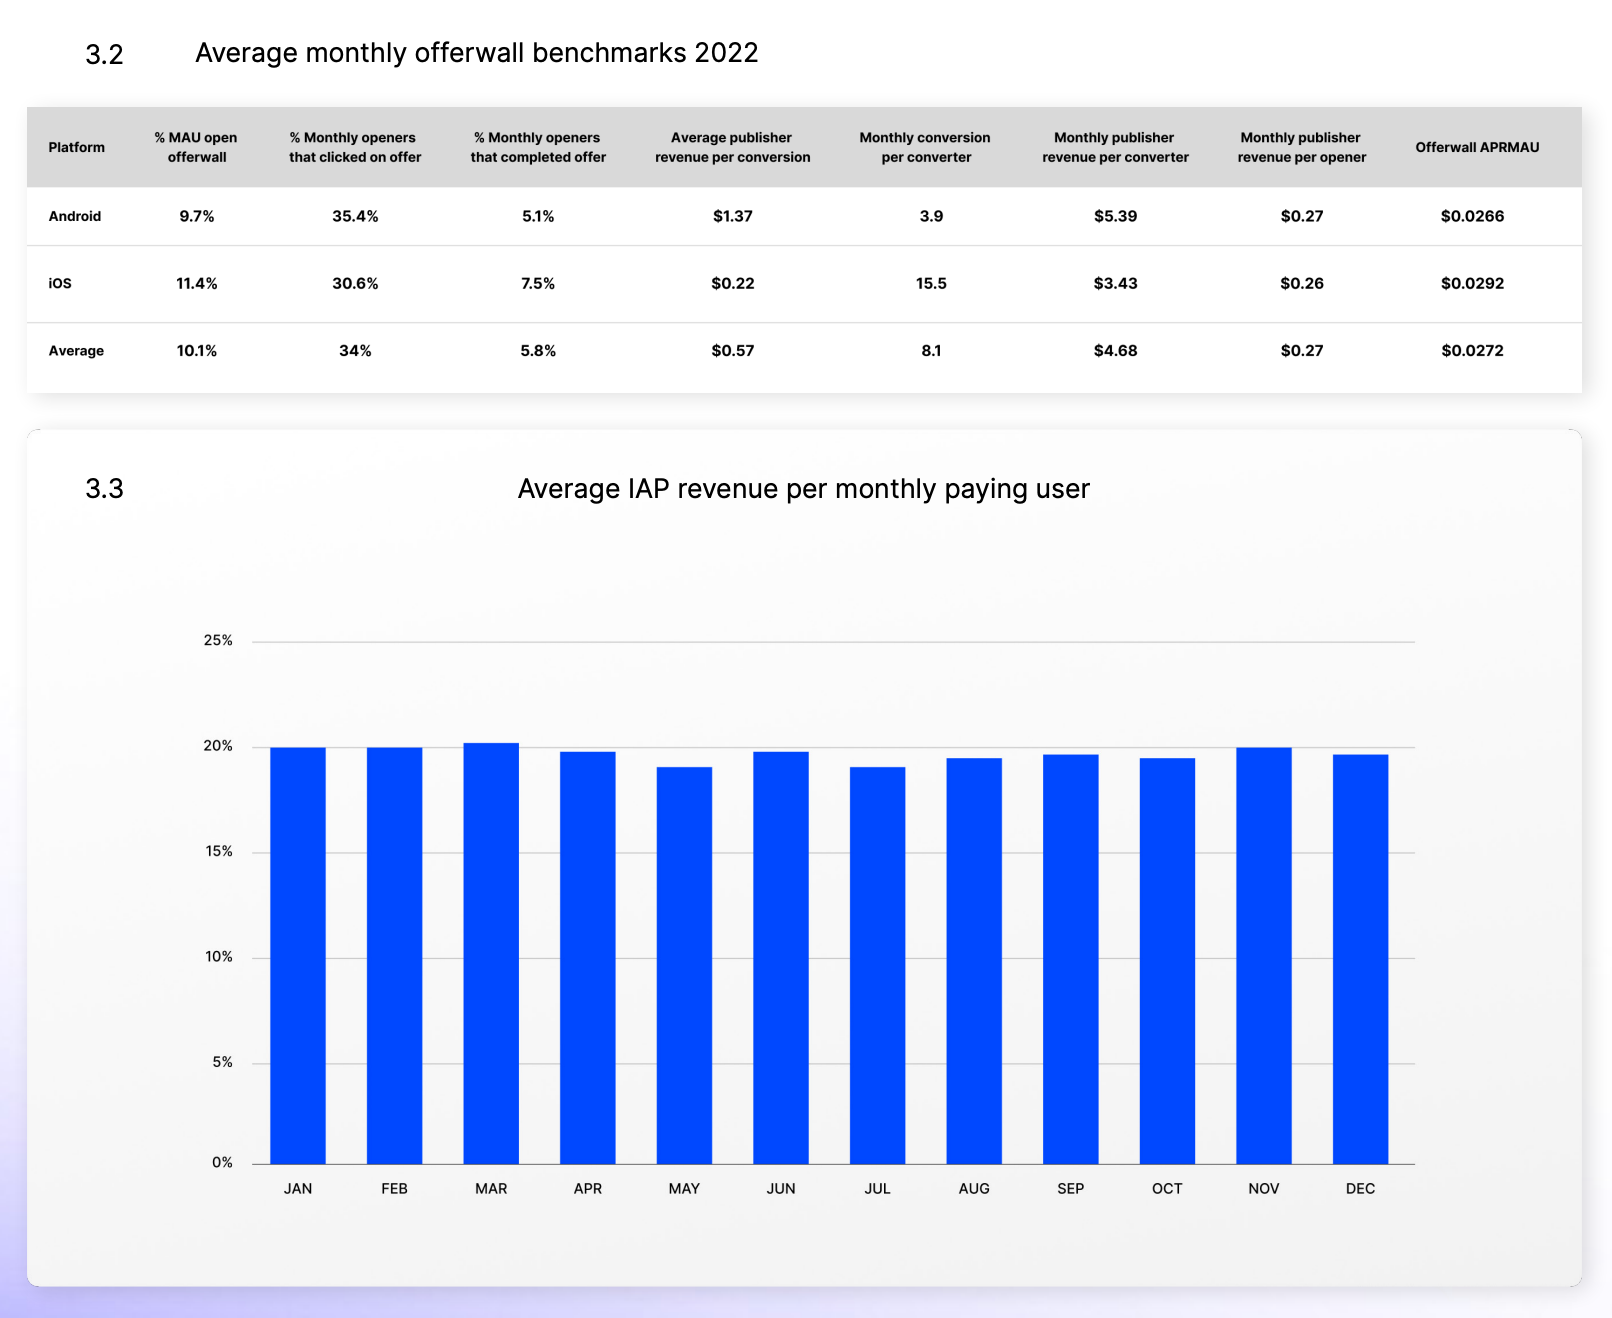Click iOS's $0.0292 APRMAU value
1612x1318 pixels.
1472,283
